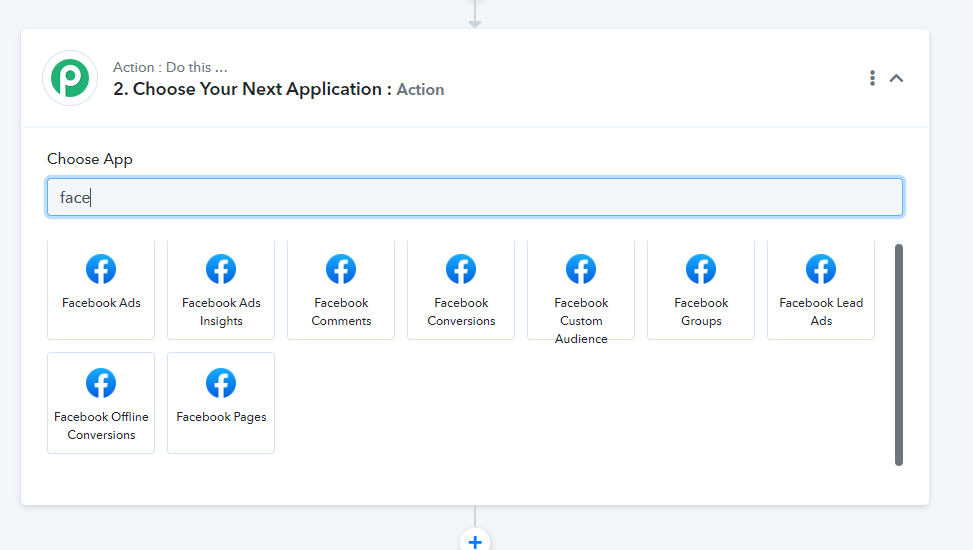Open the three-dot step options menu
This screenshot has height=550, width=973.
tap(872, 78)
